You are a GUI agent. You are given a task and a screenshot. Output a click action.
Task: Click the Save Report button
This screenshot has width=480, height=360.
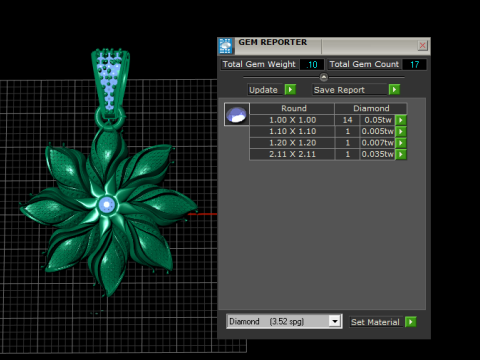click(x=350, y=90)
